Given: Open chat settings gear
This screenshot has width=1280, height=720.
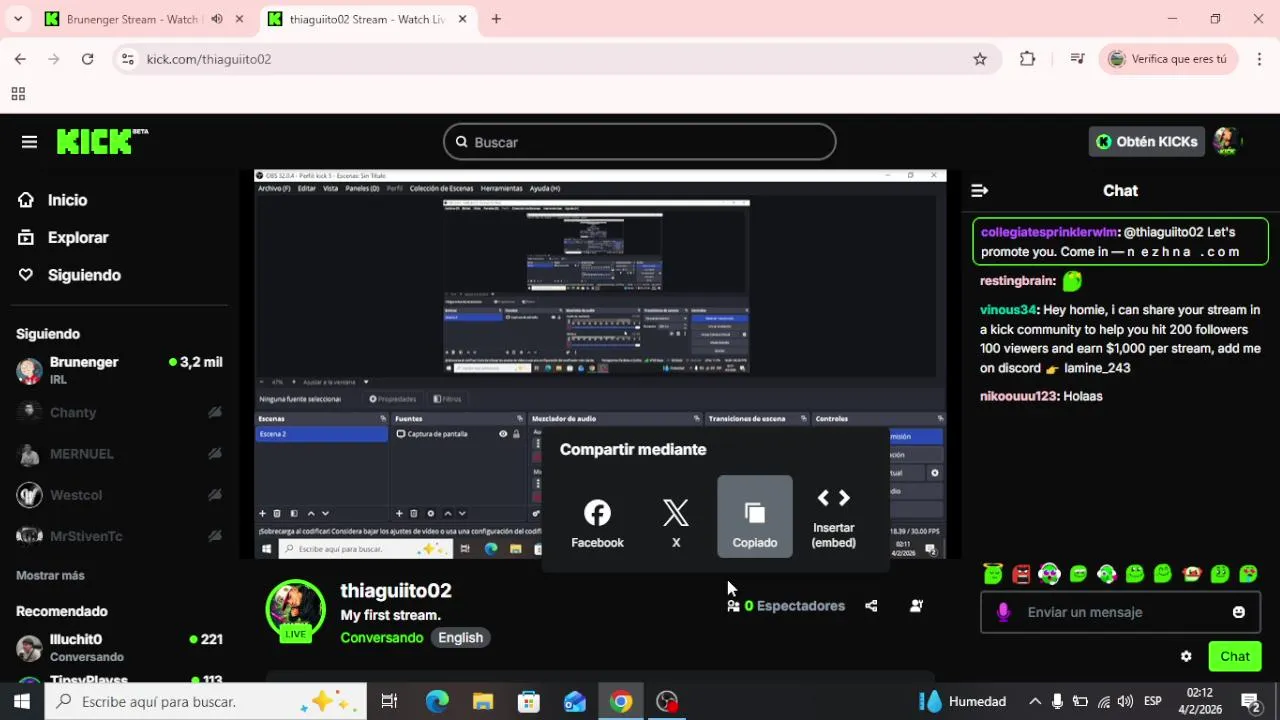Looking at the screenshot, I should pos(1186,657).
